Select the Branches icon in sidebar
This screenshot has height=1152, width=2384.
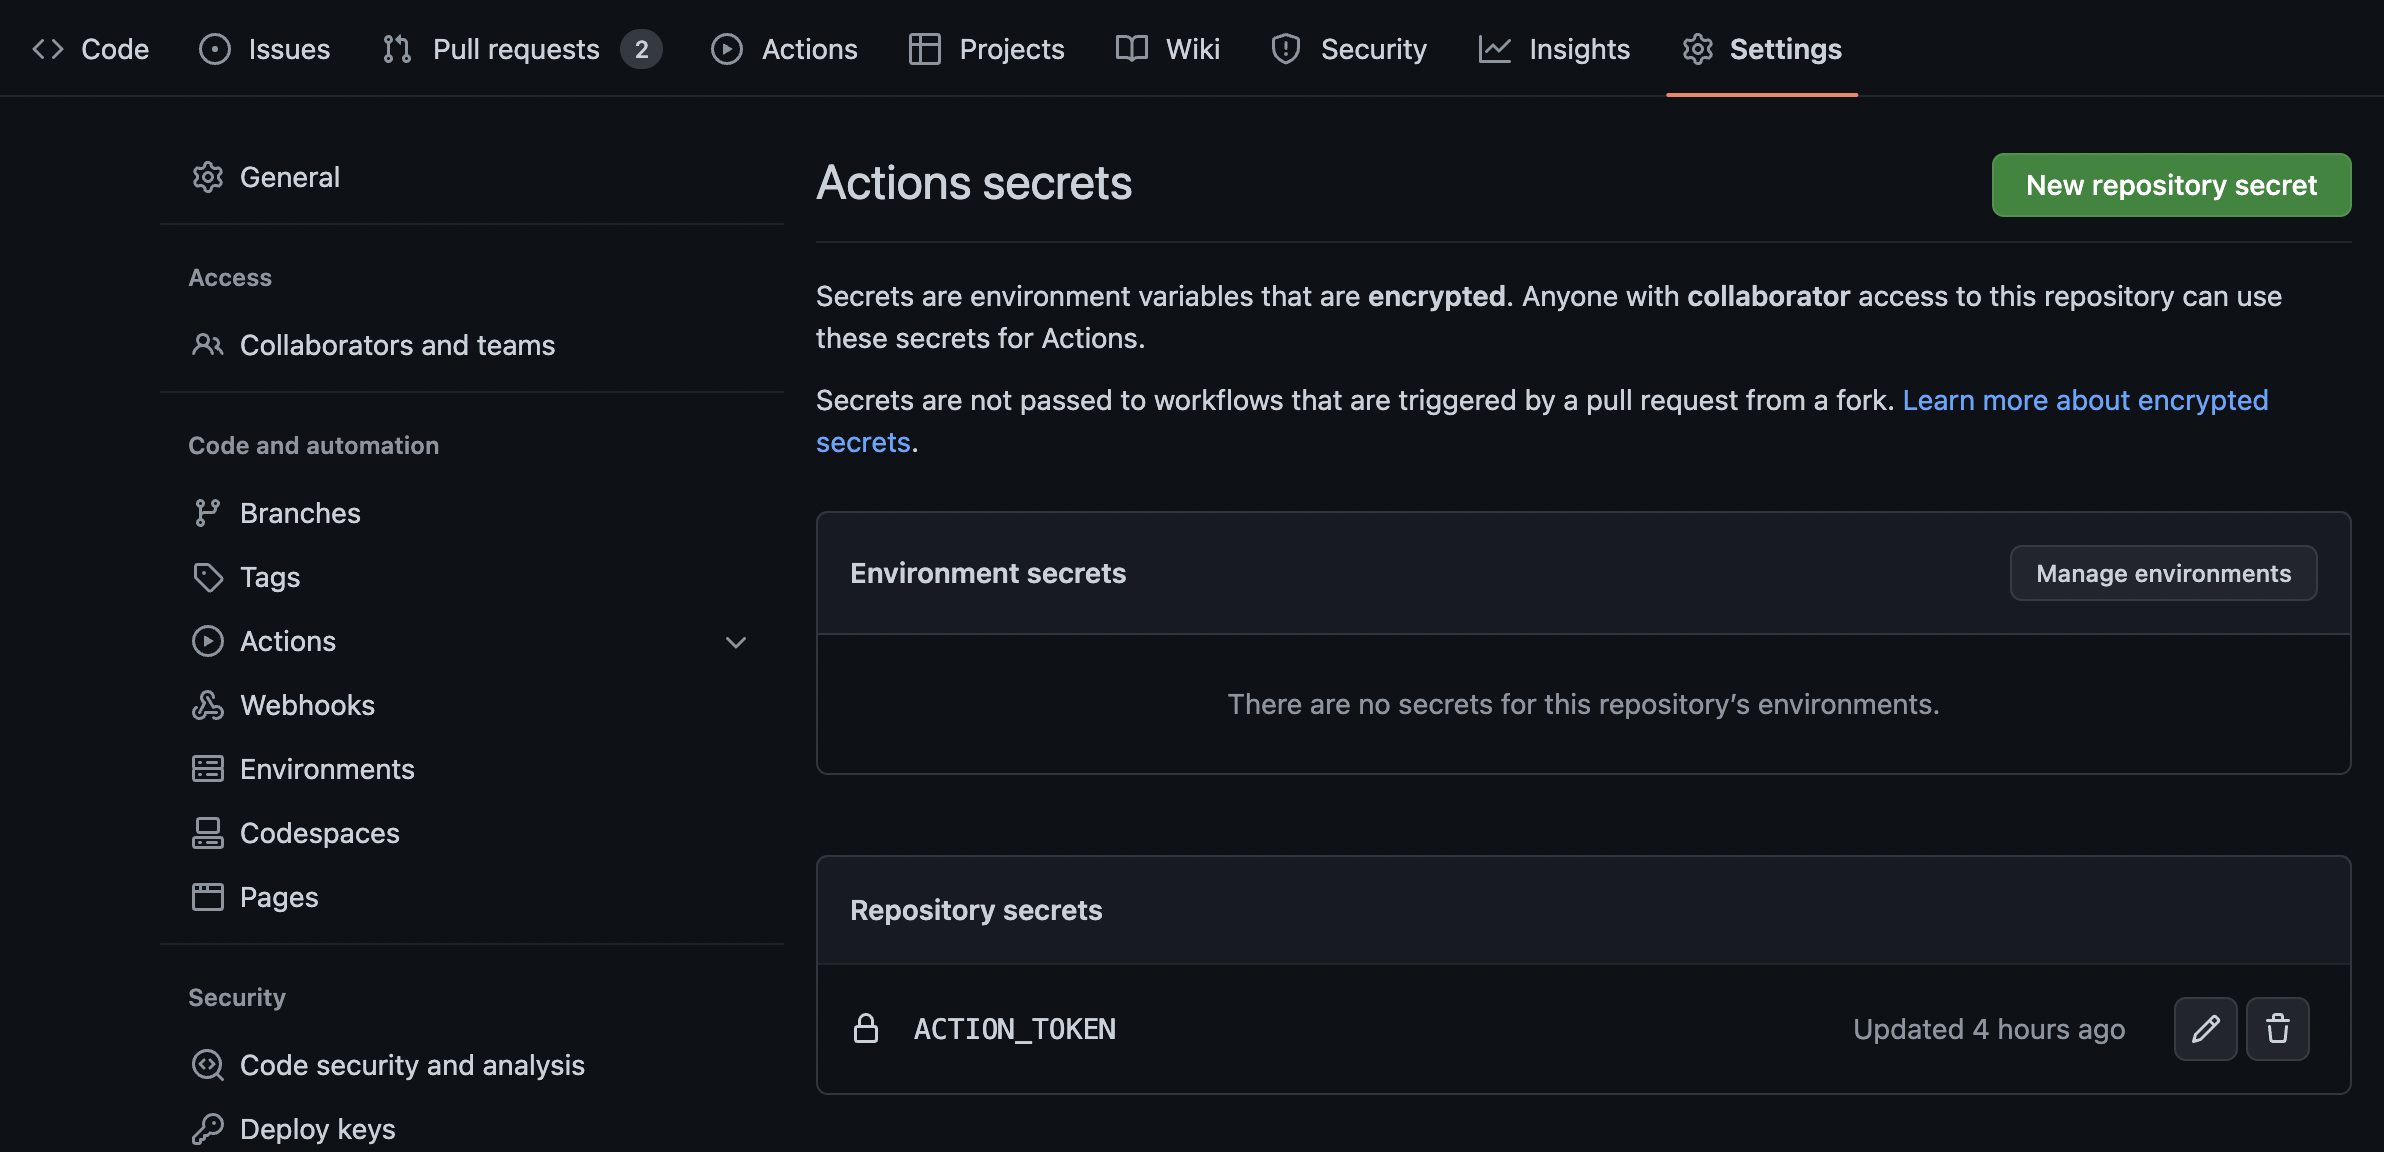click(x=207, y=513)
